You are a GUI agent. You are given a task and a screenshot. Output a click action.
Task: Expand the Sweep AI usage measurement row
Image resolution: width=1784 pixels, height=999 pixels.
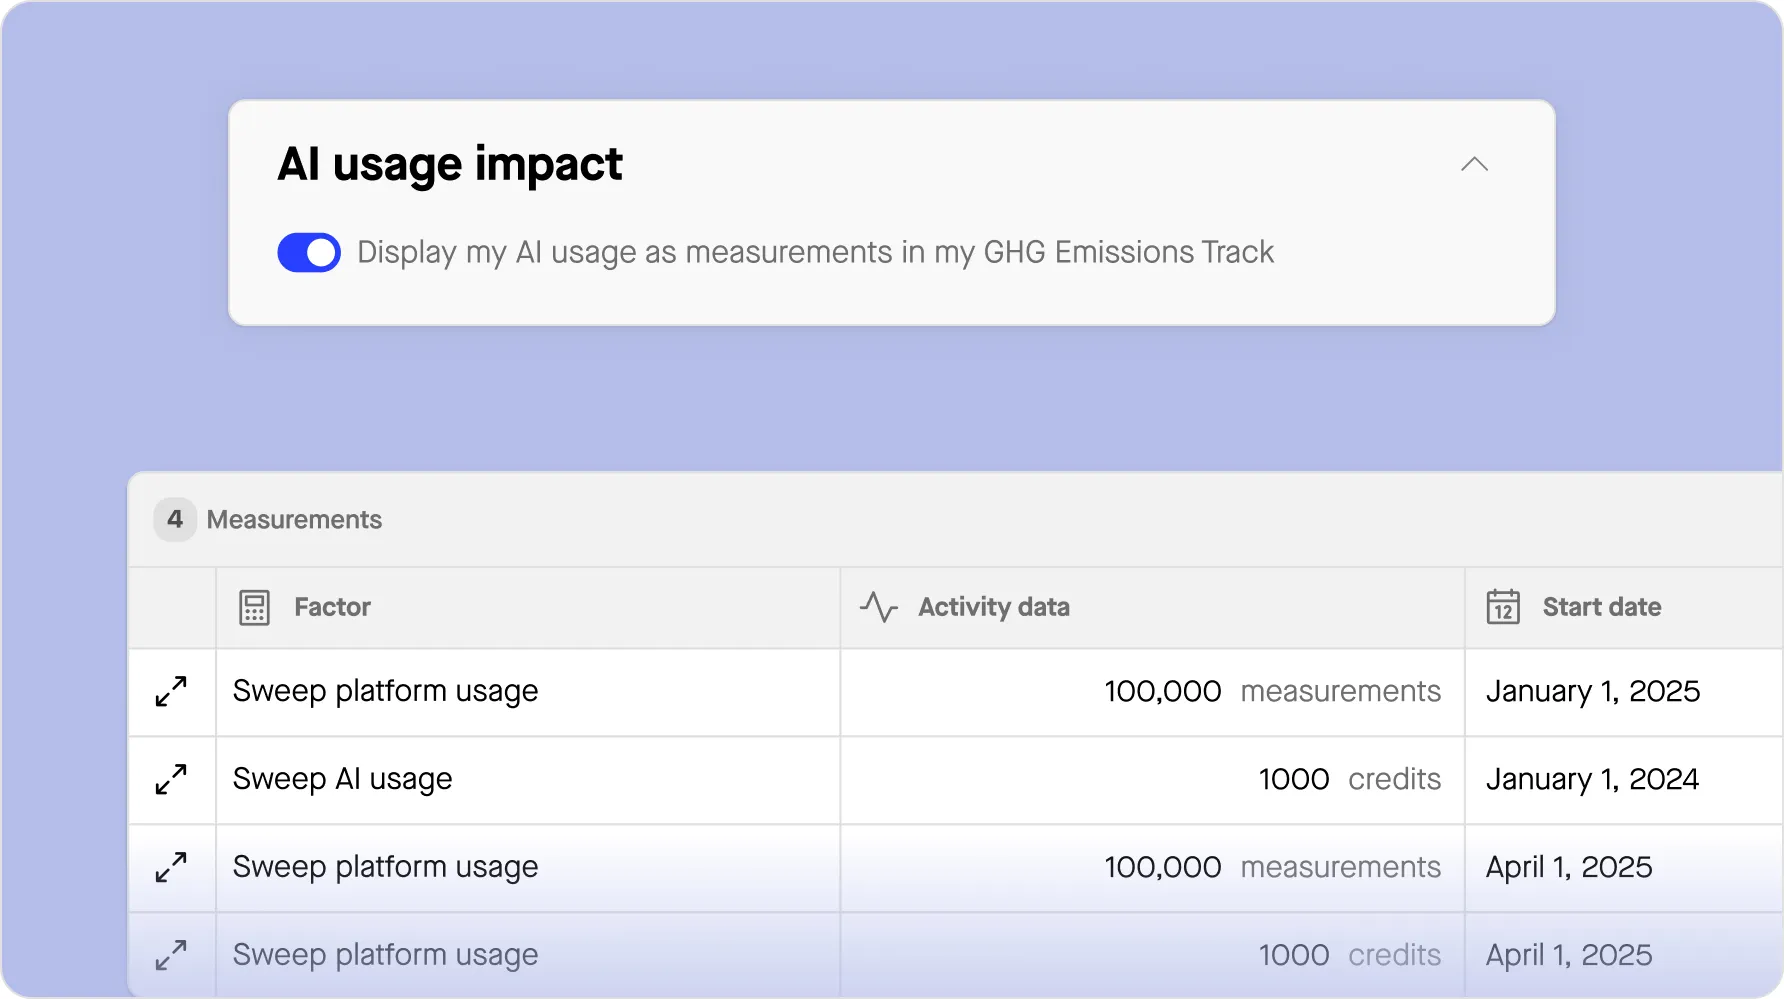click(x=171, y=779)
